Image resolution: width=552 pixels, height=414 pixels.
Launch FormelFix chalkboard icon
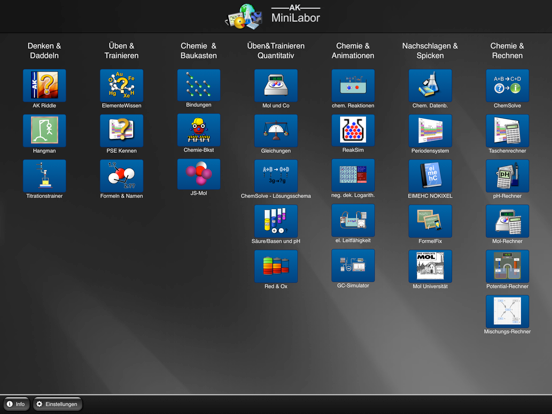click(x=430, y=221)
